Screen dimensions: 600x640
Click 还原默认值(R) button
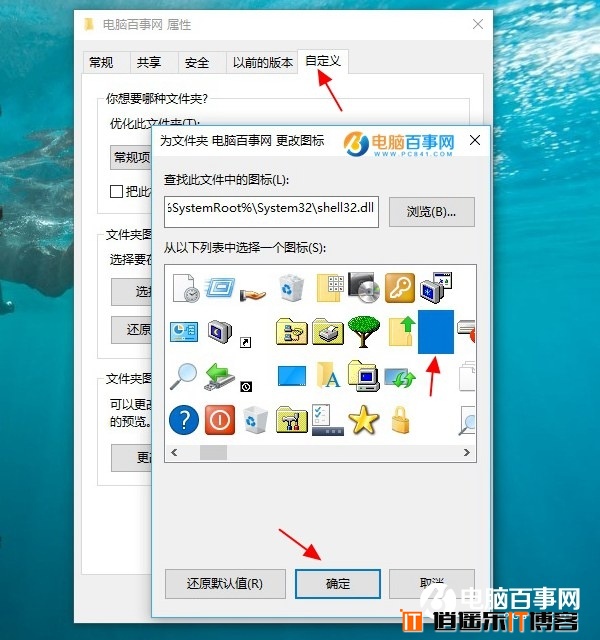coord(225,584)
